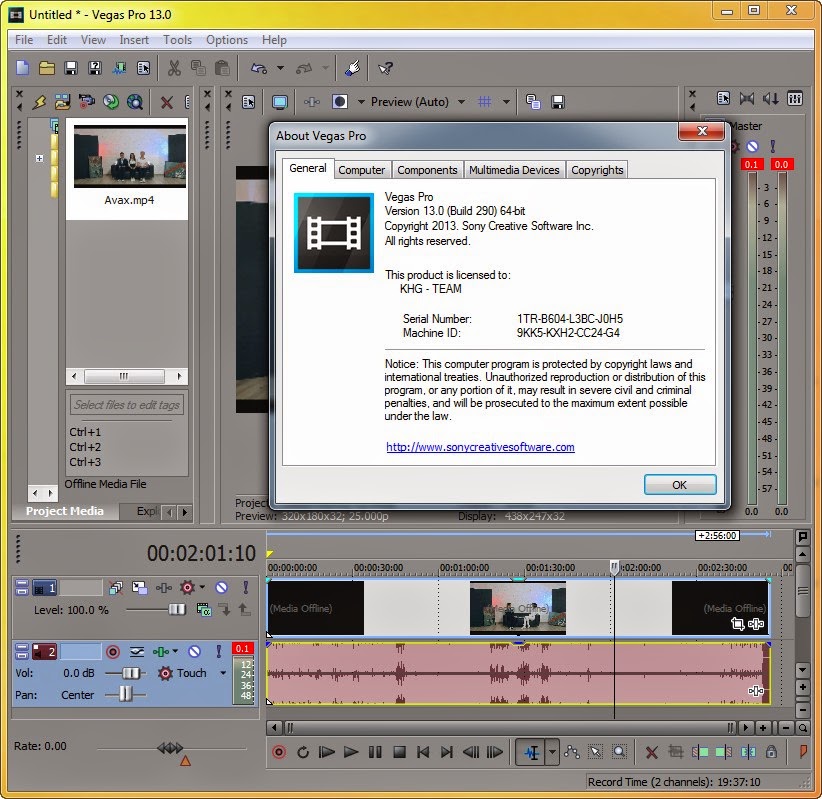Open the Insert menu

pos(134,40)
